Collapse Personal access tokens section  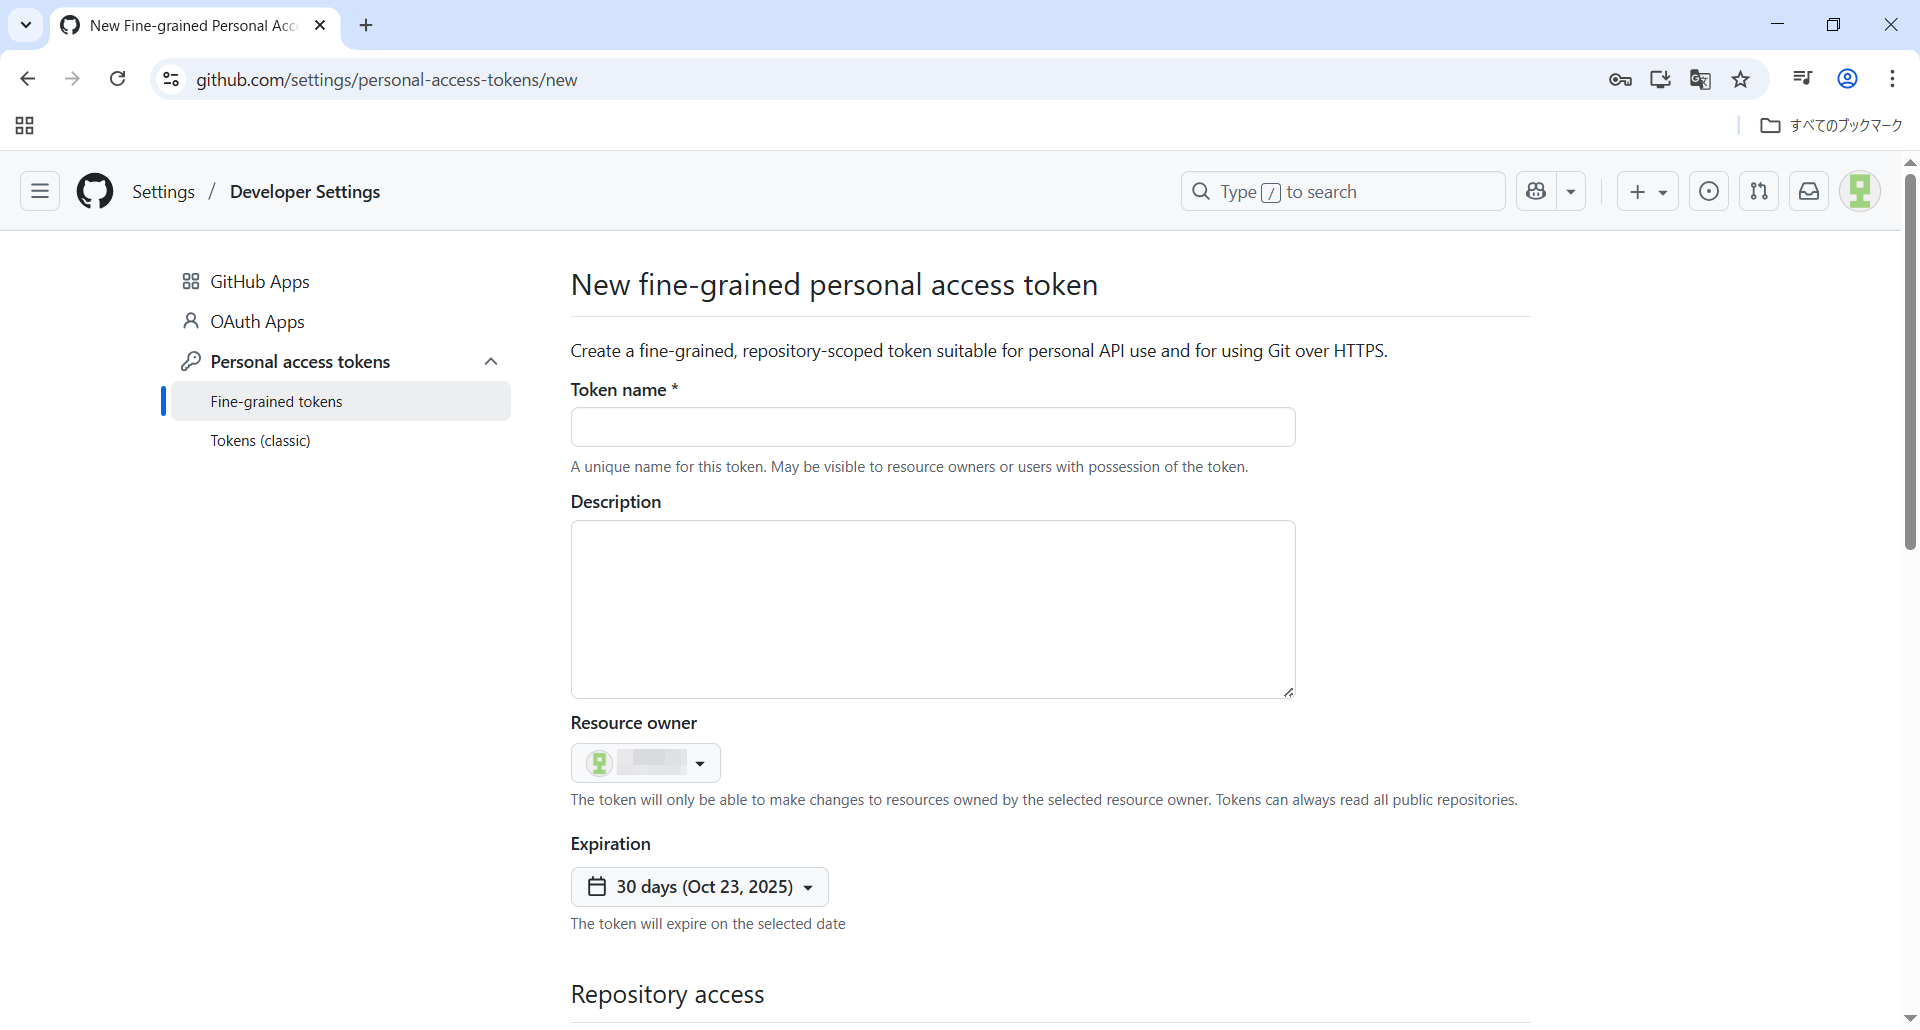pos(491,362)
